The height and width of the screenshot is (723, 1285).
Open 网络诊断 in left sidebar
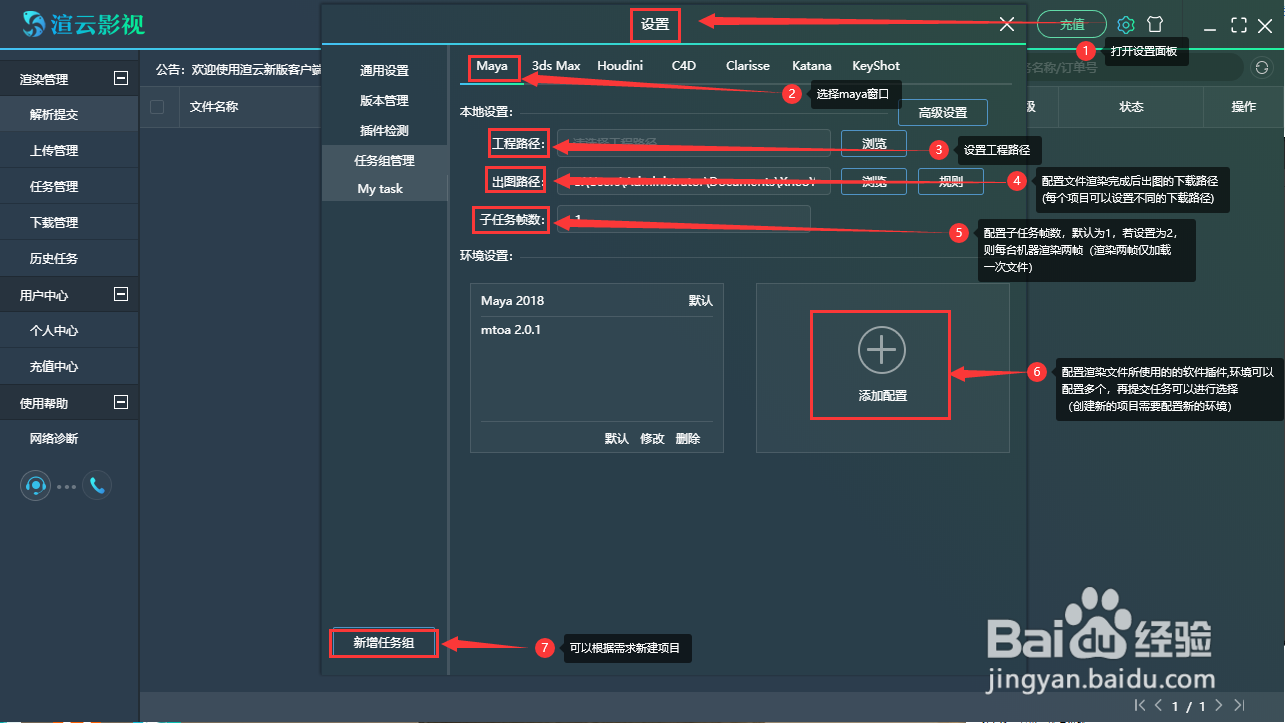(x=69, y=439)
